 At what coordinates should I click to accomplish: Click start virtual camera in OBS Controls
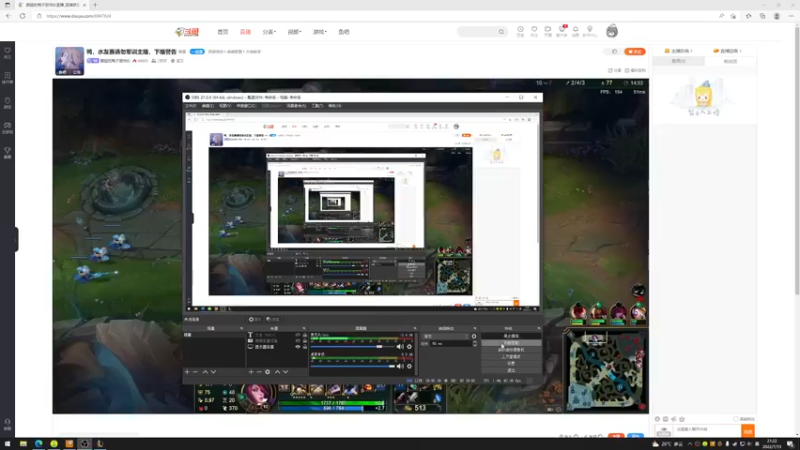click(511, 350)
